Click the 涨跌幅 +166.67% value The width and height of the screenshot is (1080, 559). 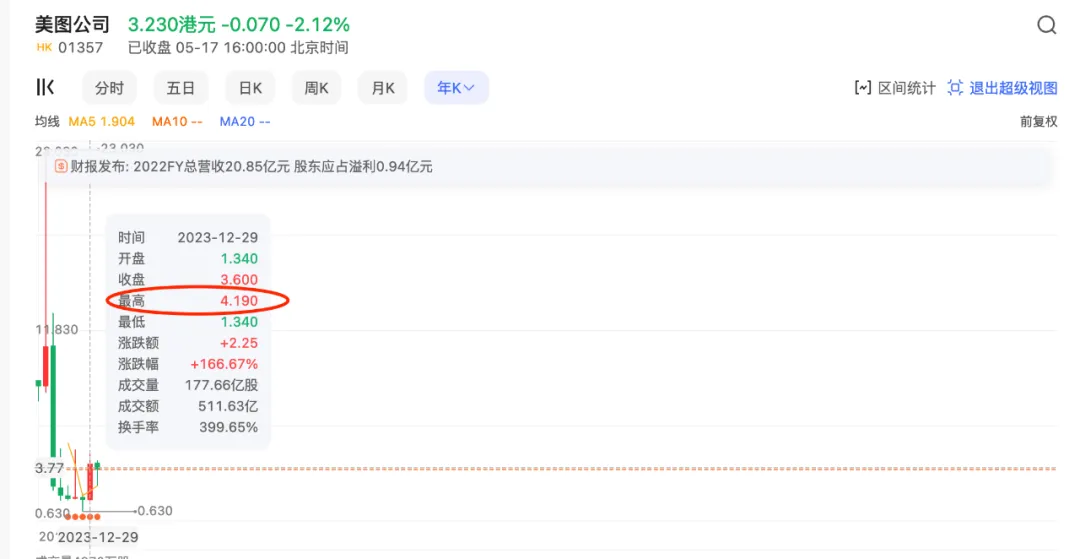coord(224,364)
